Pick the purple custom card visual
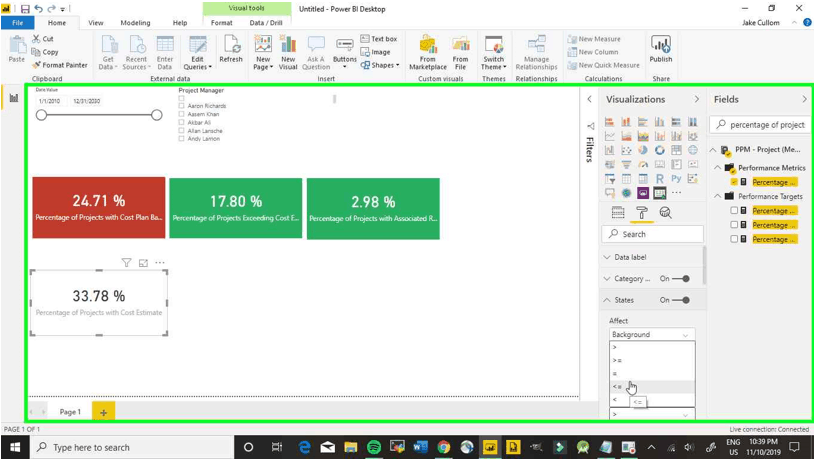Image resolution: width=815 pixels, height=461 pixels. [x=643, y=193]
